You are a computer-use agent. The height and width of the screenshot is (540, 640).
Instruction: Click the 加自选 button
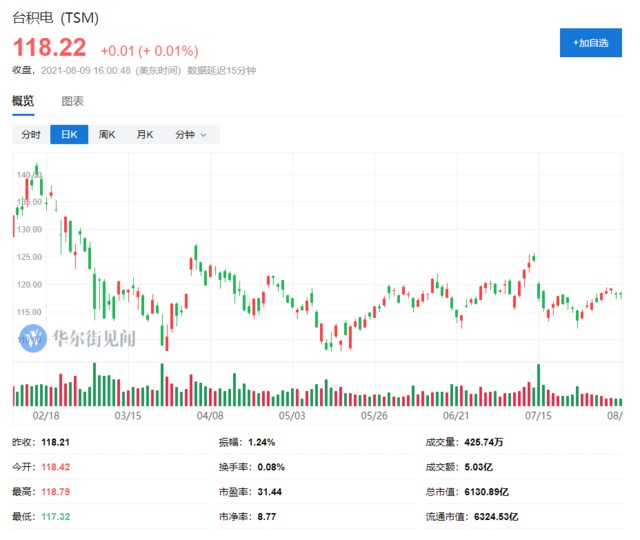(590, 43)
